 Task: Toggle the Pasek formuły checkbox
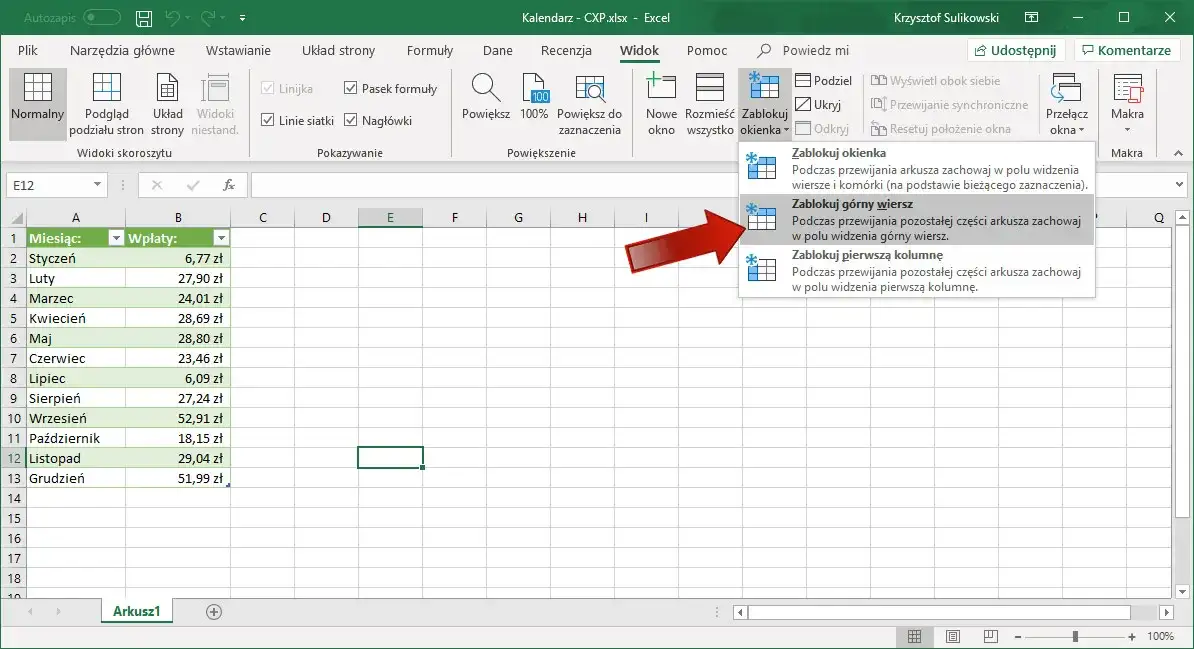point(350,89)
